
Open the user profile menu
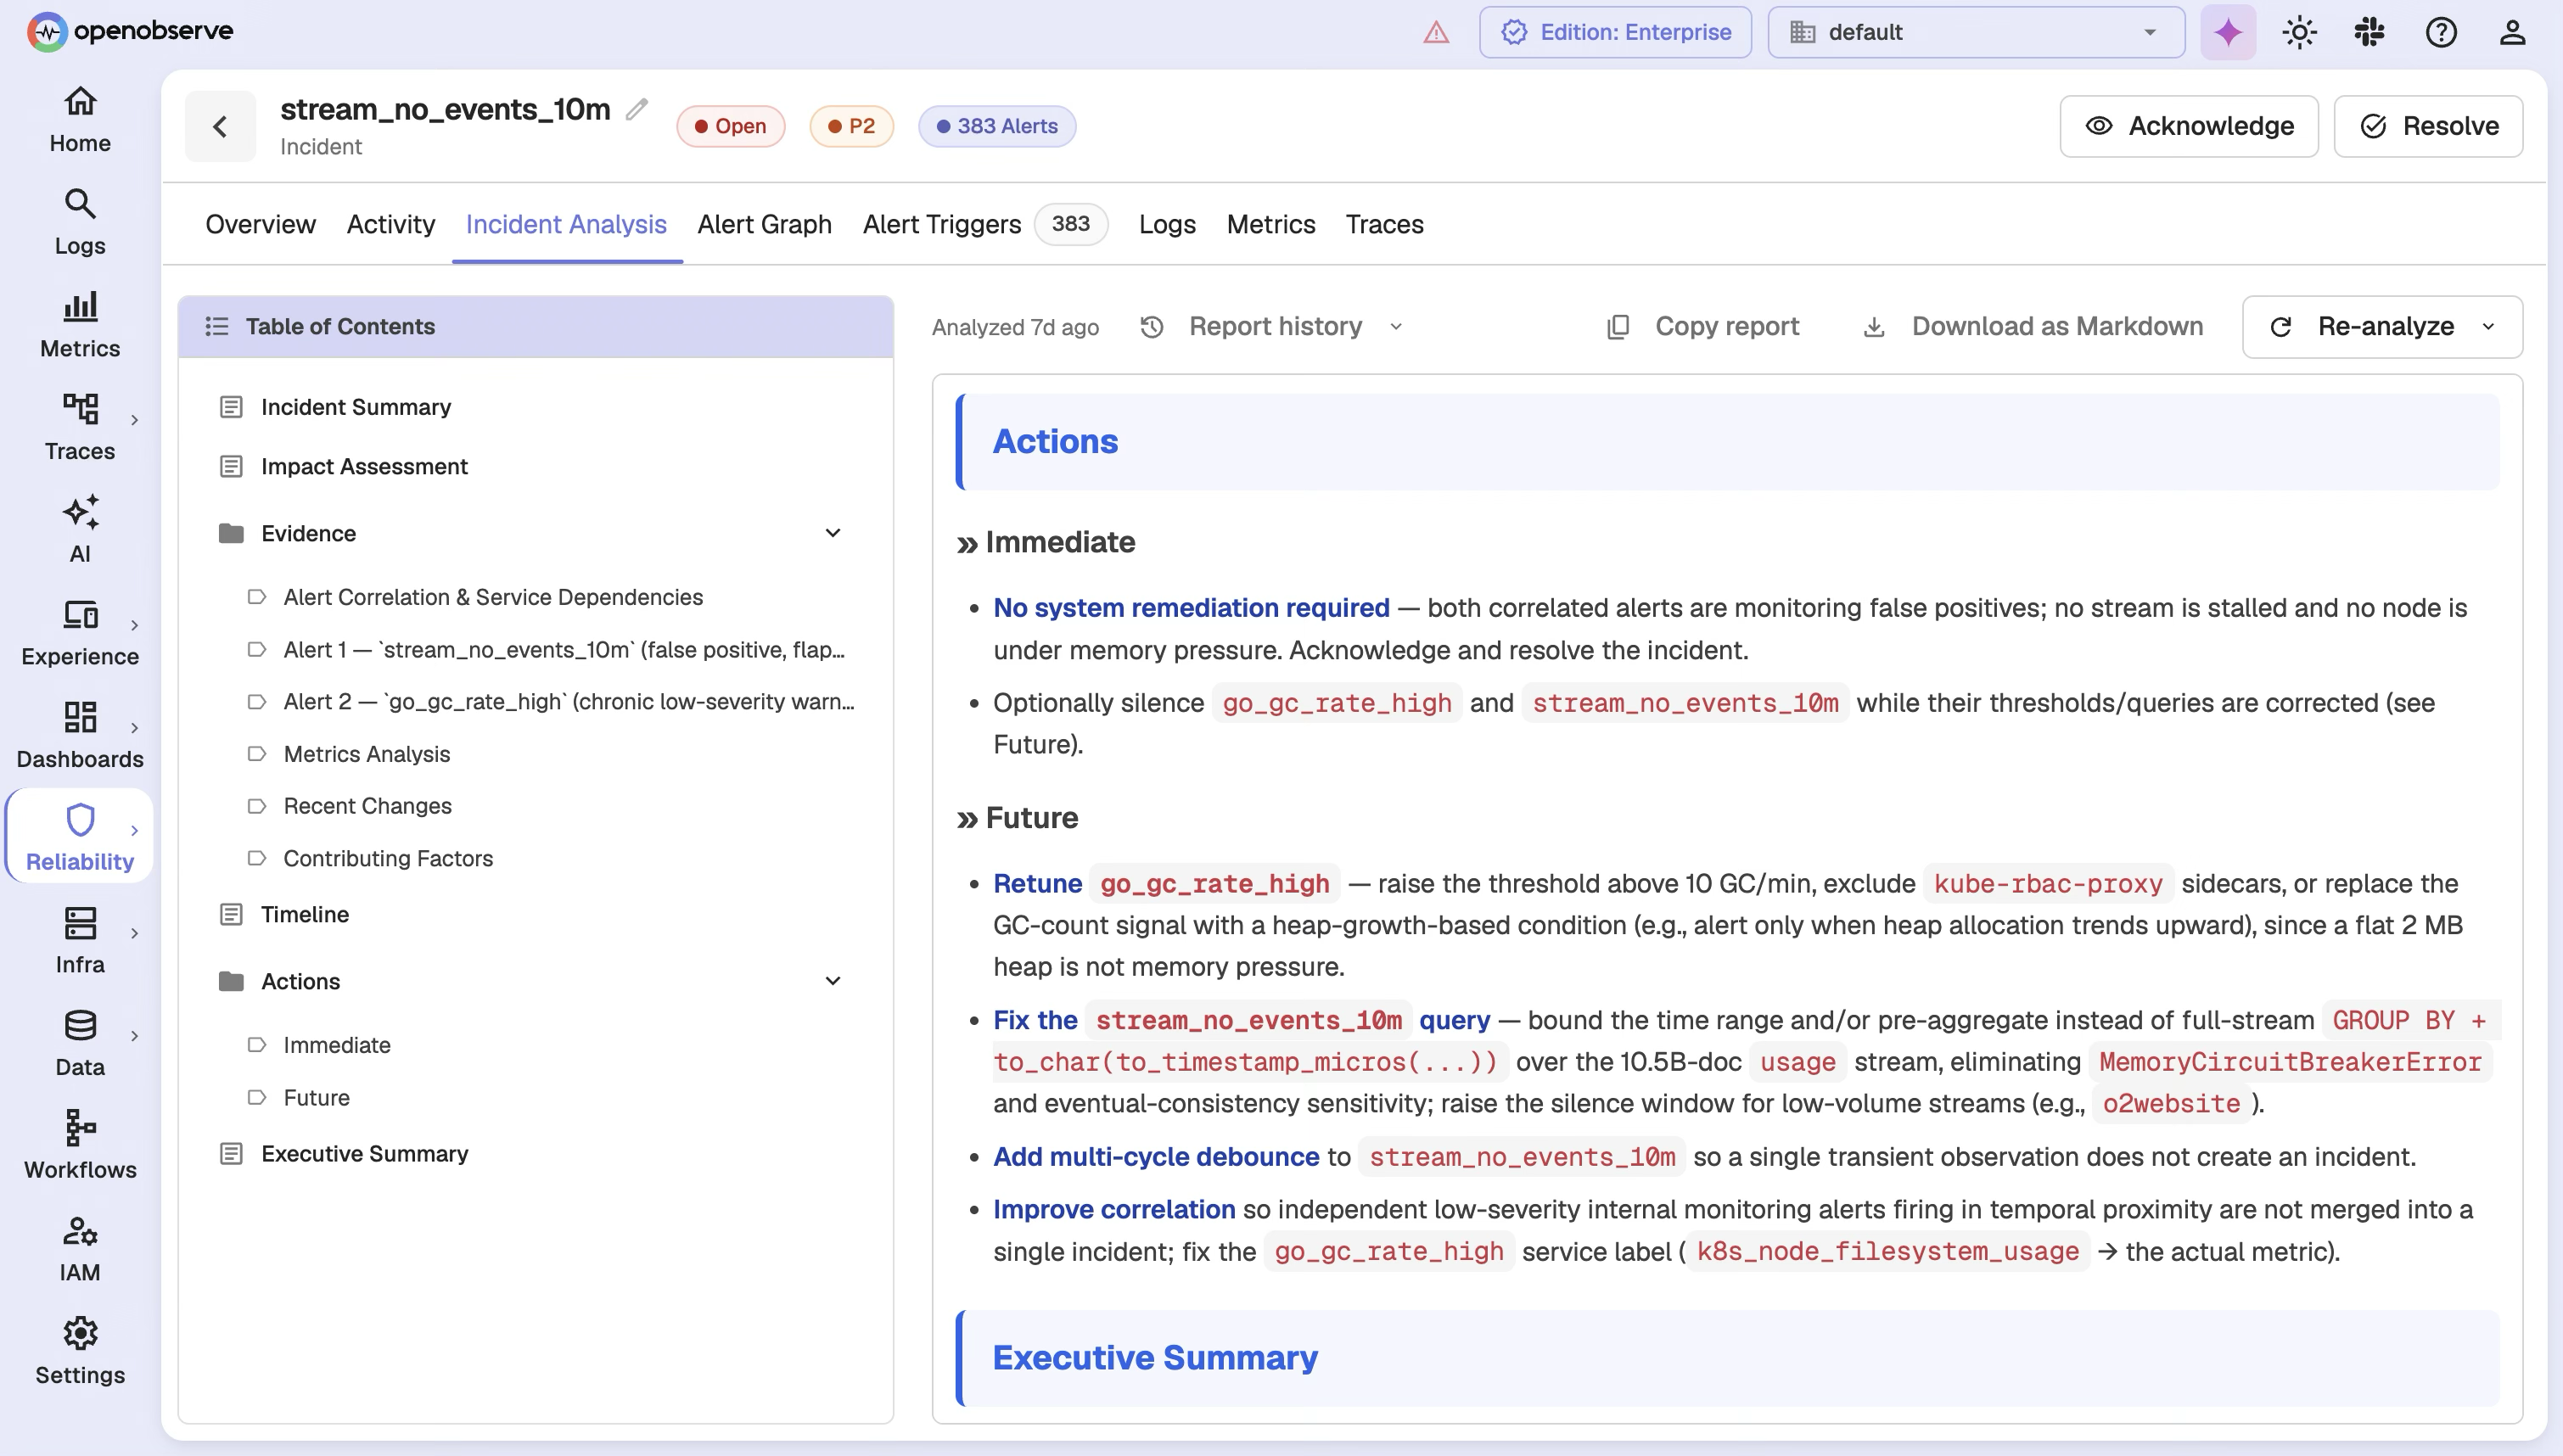pos(2512,32)
